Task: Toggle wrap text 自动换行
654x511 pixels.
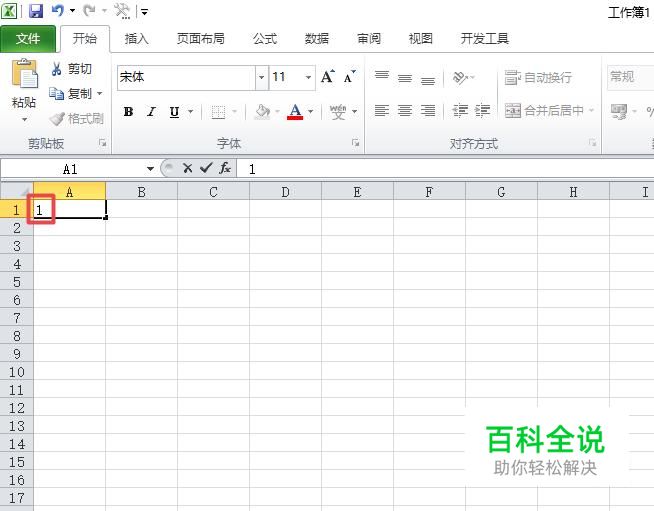Action: (x=538, y=78)
